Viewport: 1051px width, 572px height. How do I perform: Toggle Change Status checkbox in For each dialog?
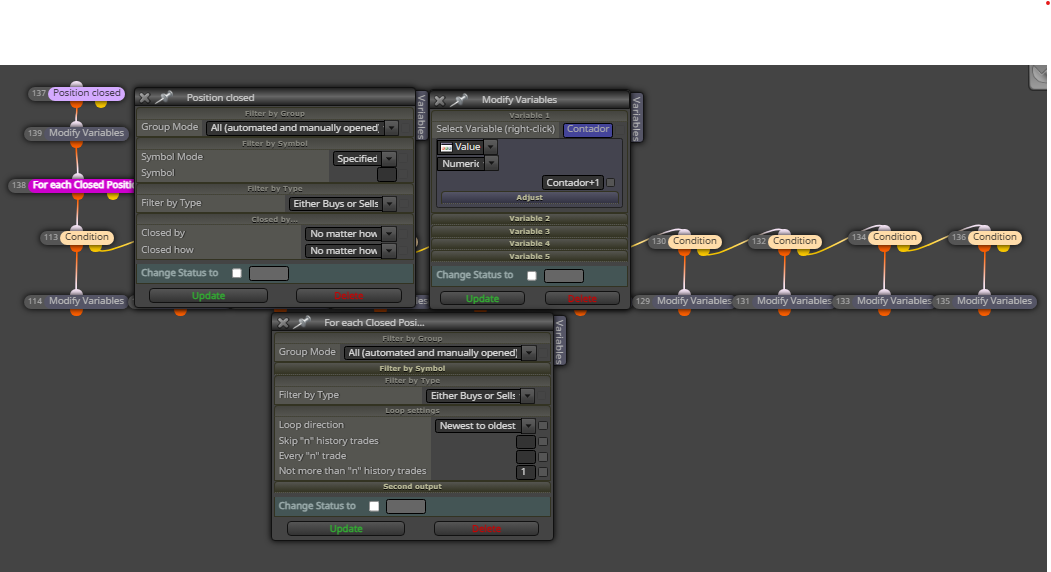pos(374,506)
